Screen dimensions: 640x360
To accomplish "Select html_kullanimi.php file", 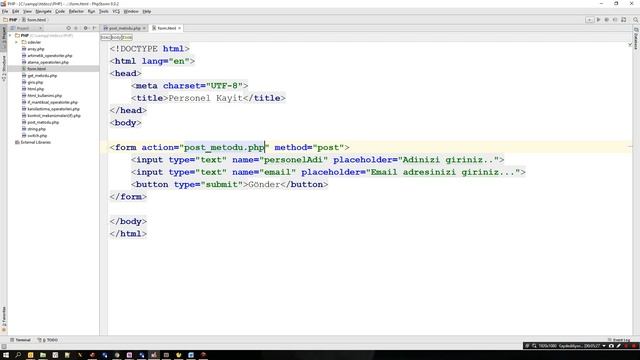I will pos(42,96).
